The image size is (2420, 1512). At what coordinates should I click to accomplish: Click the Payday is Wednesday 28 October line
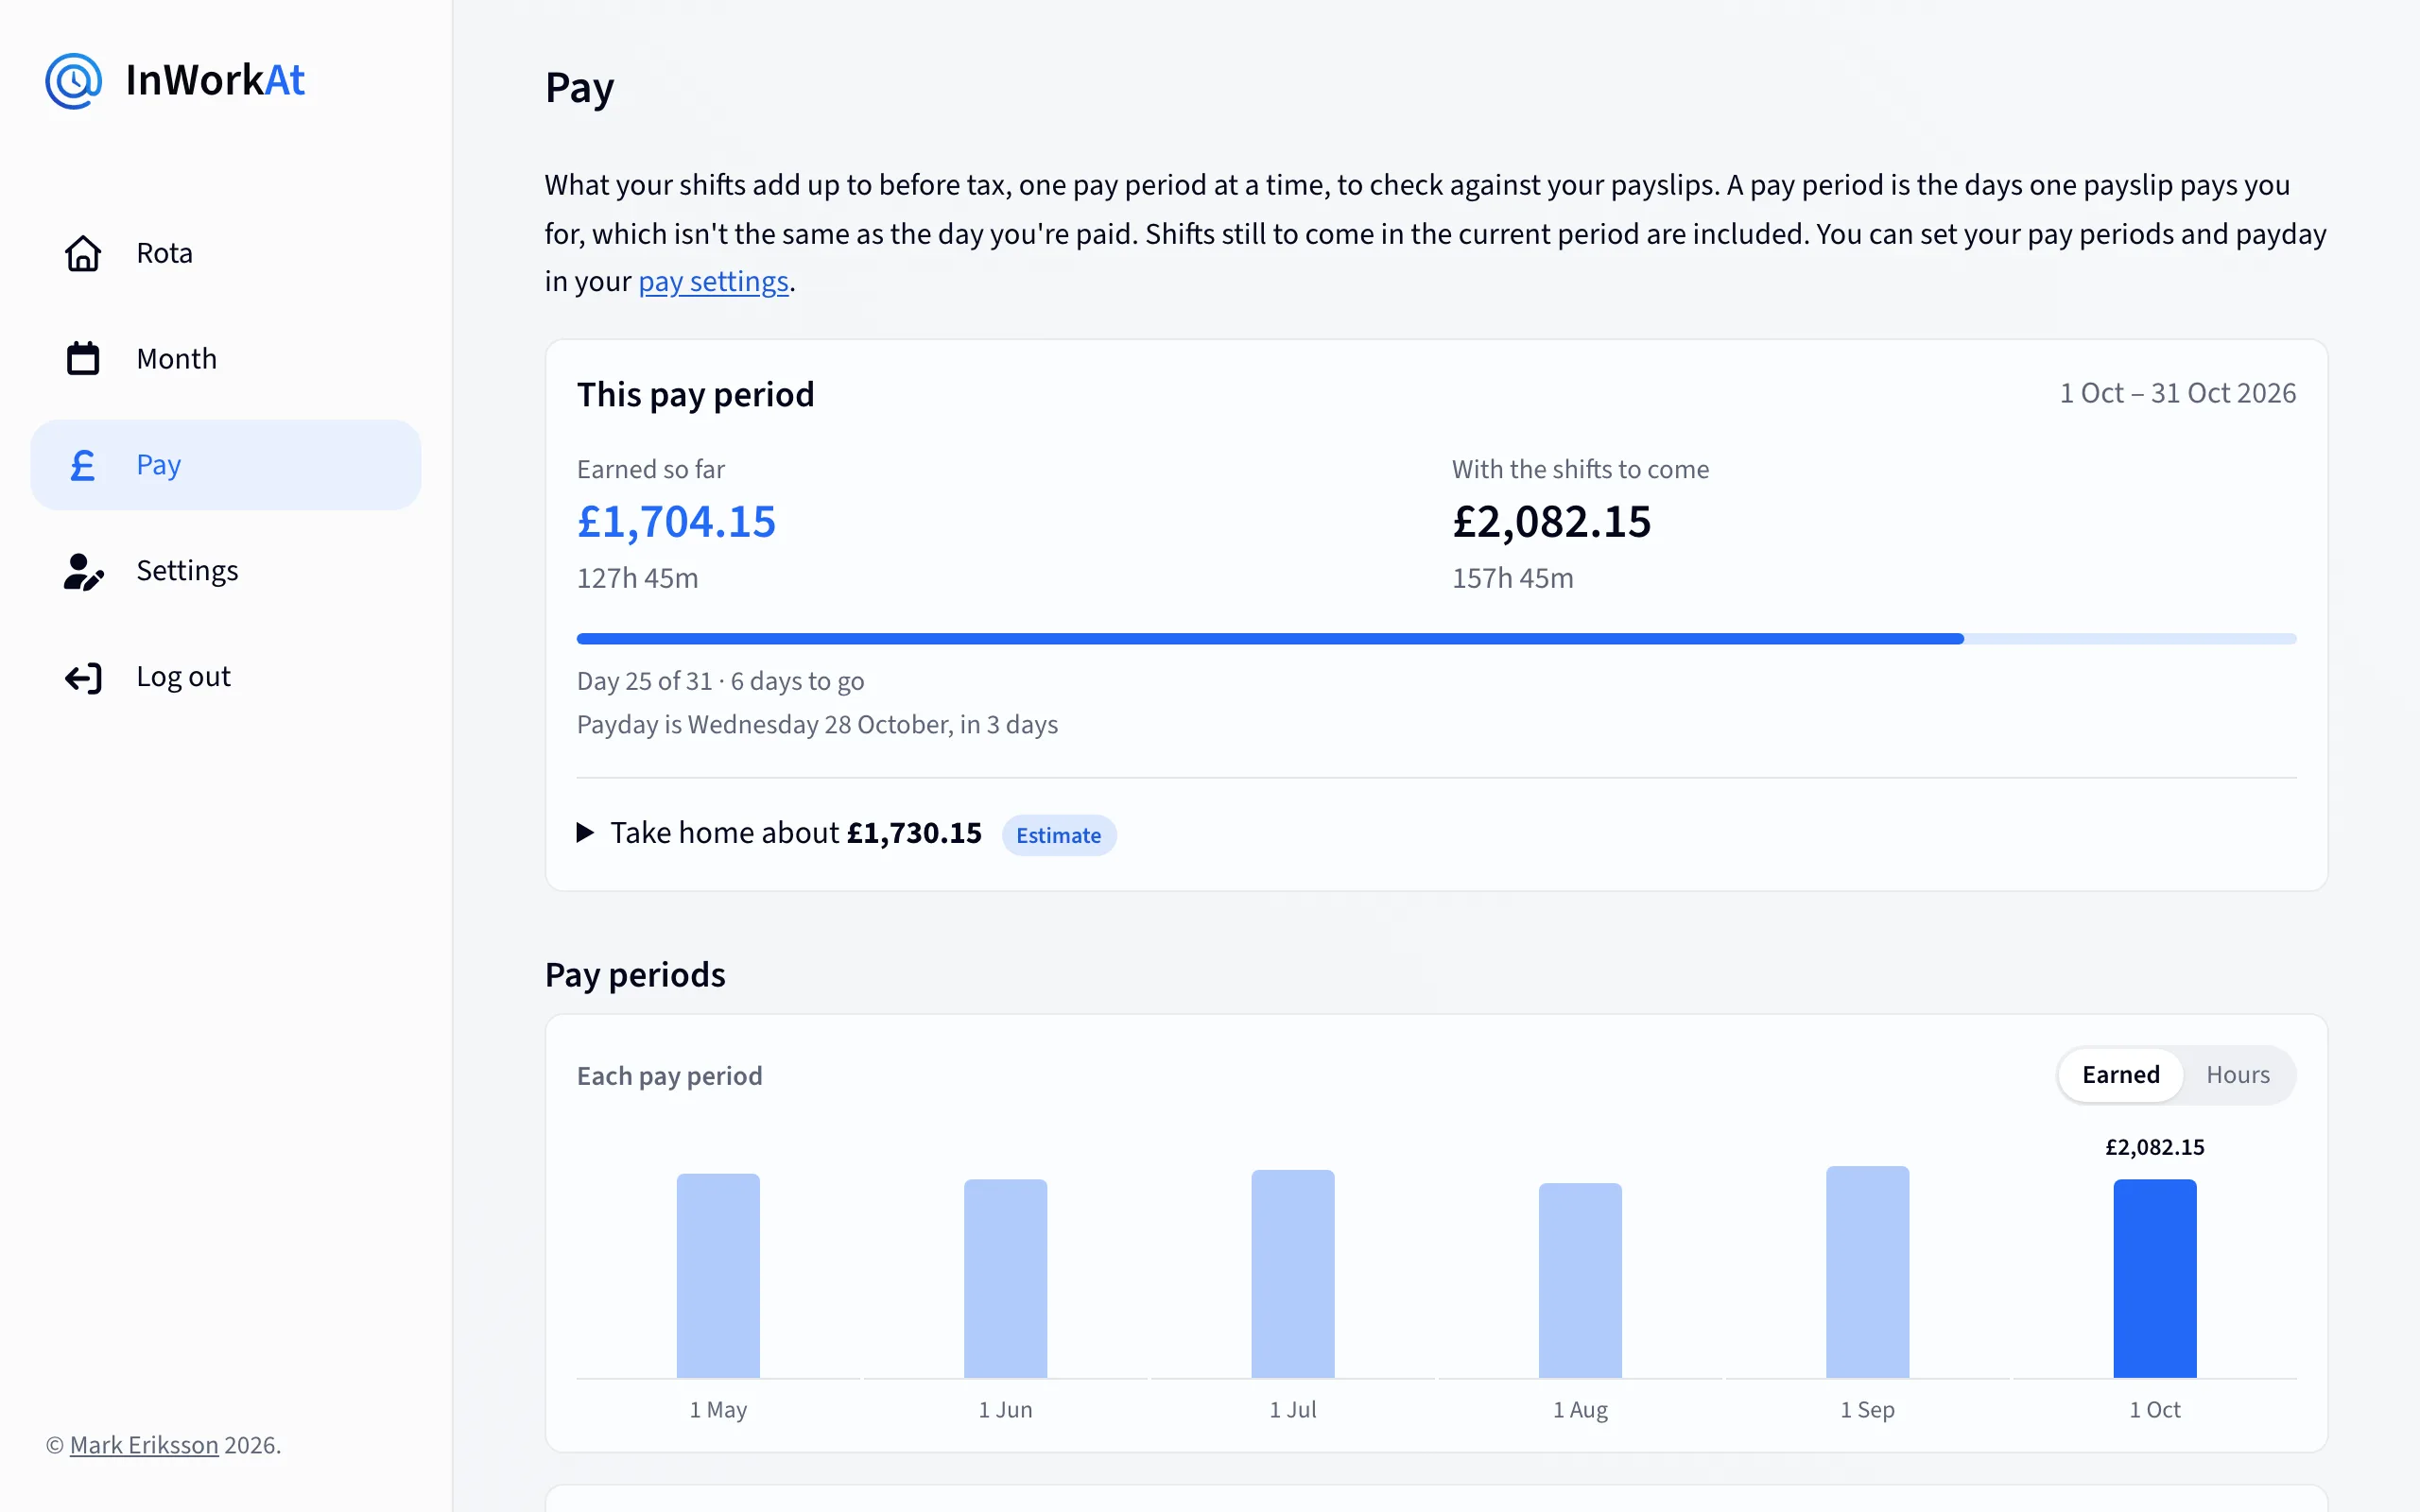pyautogui.click(x=817, y=725)
